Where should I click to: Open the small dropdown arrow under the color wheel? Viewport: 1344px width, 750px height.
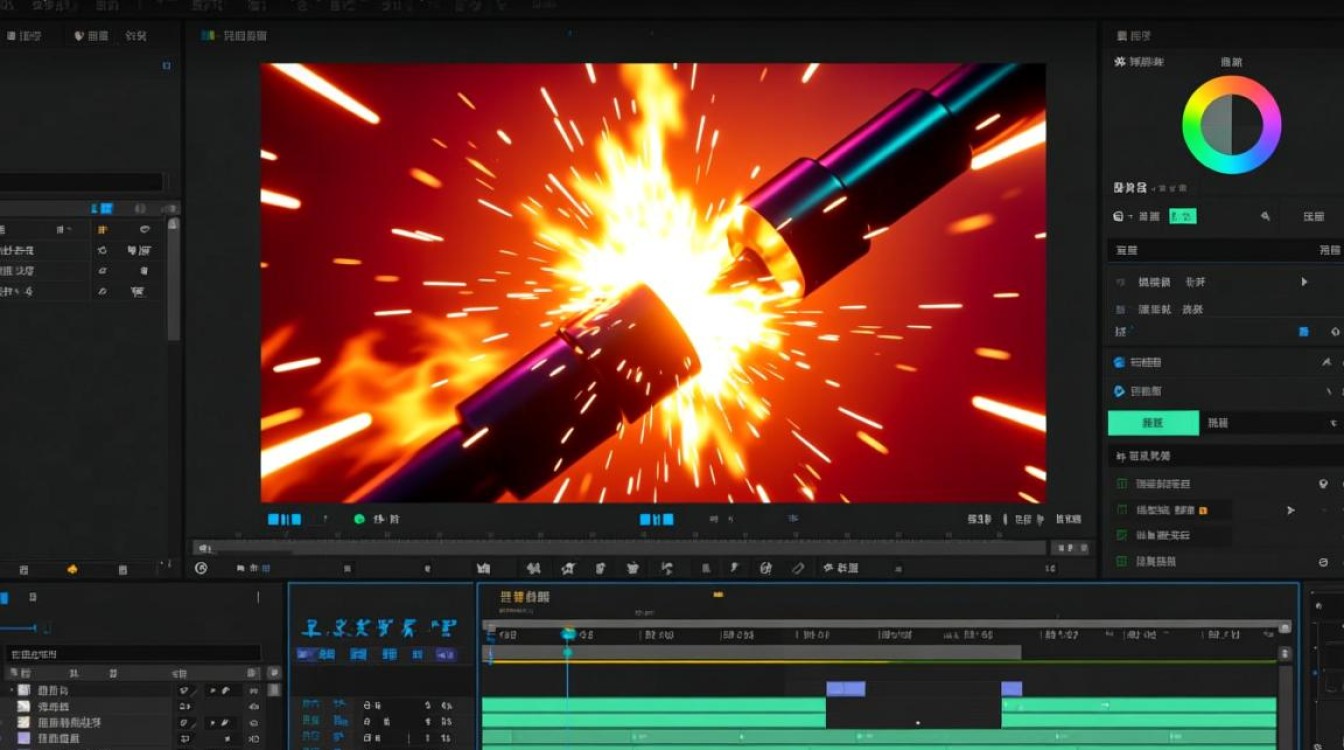point(1131,217)
